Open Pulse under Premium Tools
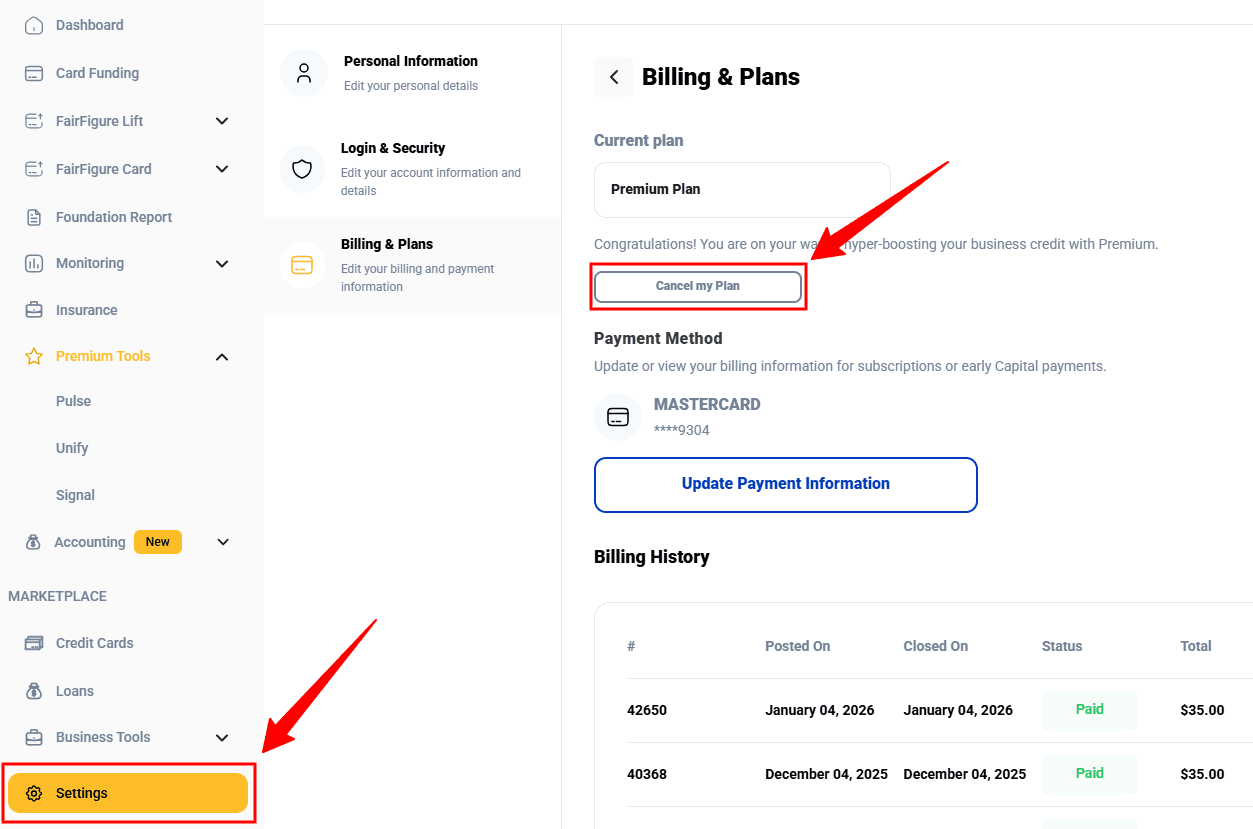Viewport: 1253px width, 829px height. point(73,401)
